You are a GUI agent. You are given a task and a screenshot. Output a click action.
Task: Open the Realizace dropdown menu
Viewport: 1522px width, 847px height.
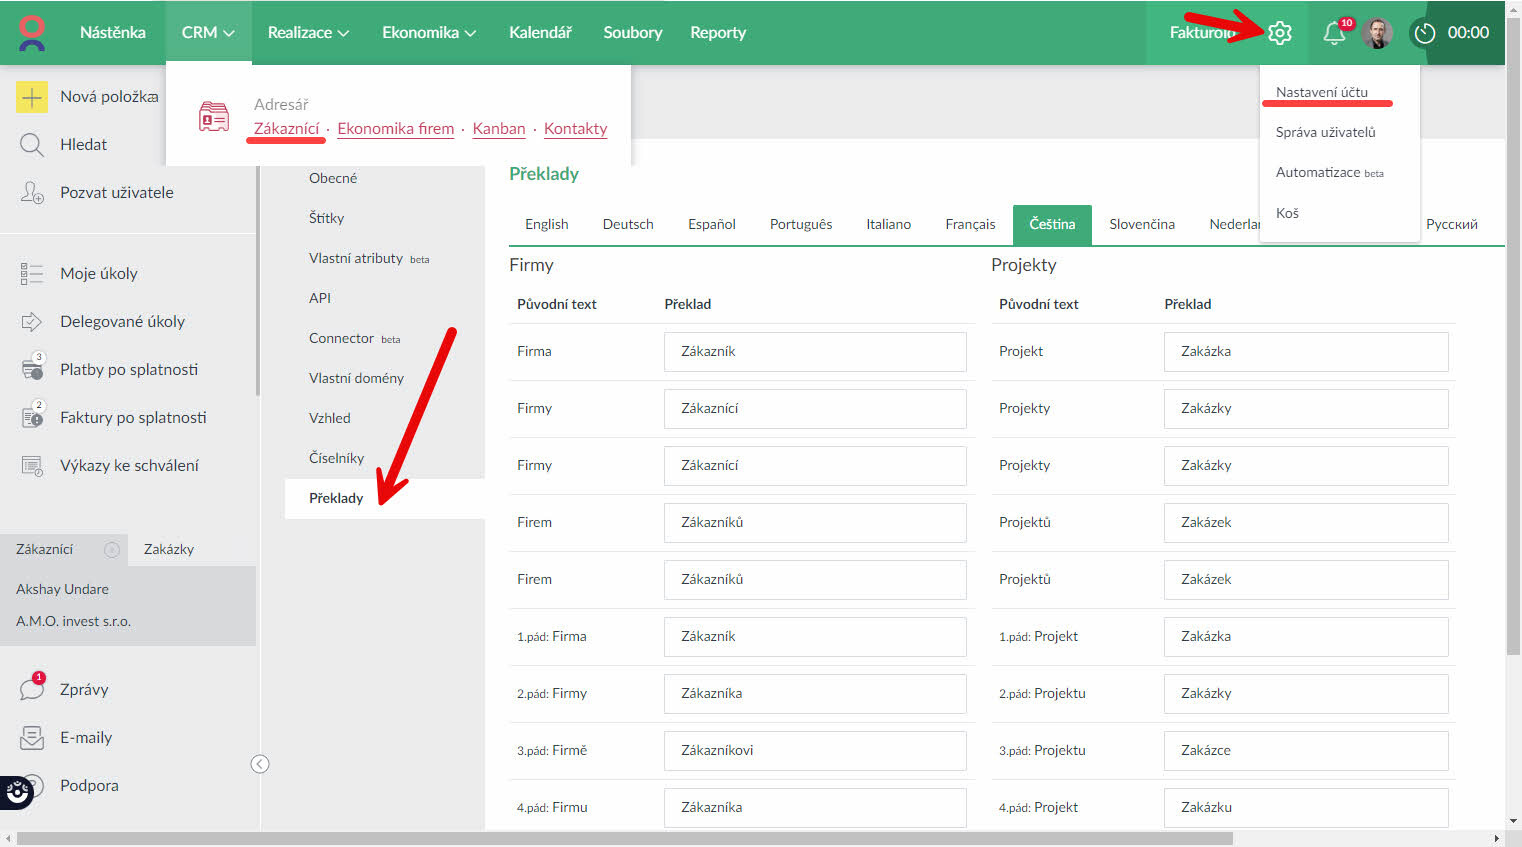point(308,33)
